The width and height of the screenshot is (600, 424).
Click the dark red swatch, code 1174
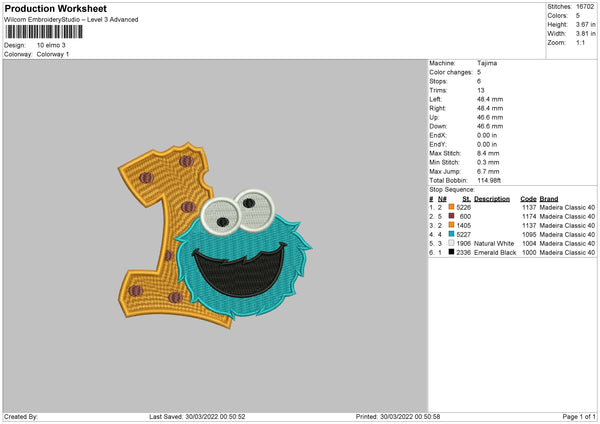coord(452,216)
